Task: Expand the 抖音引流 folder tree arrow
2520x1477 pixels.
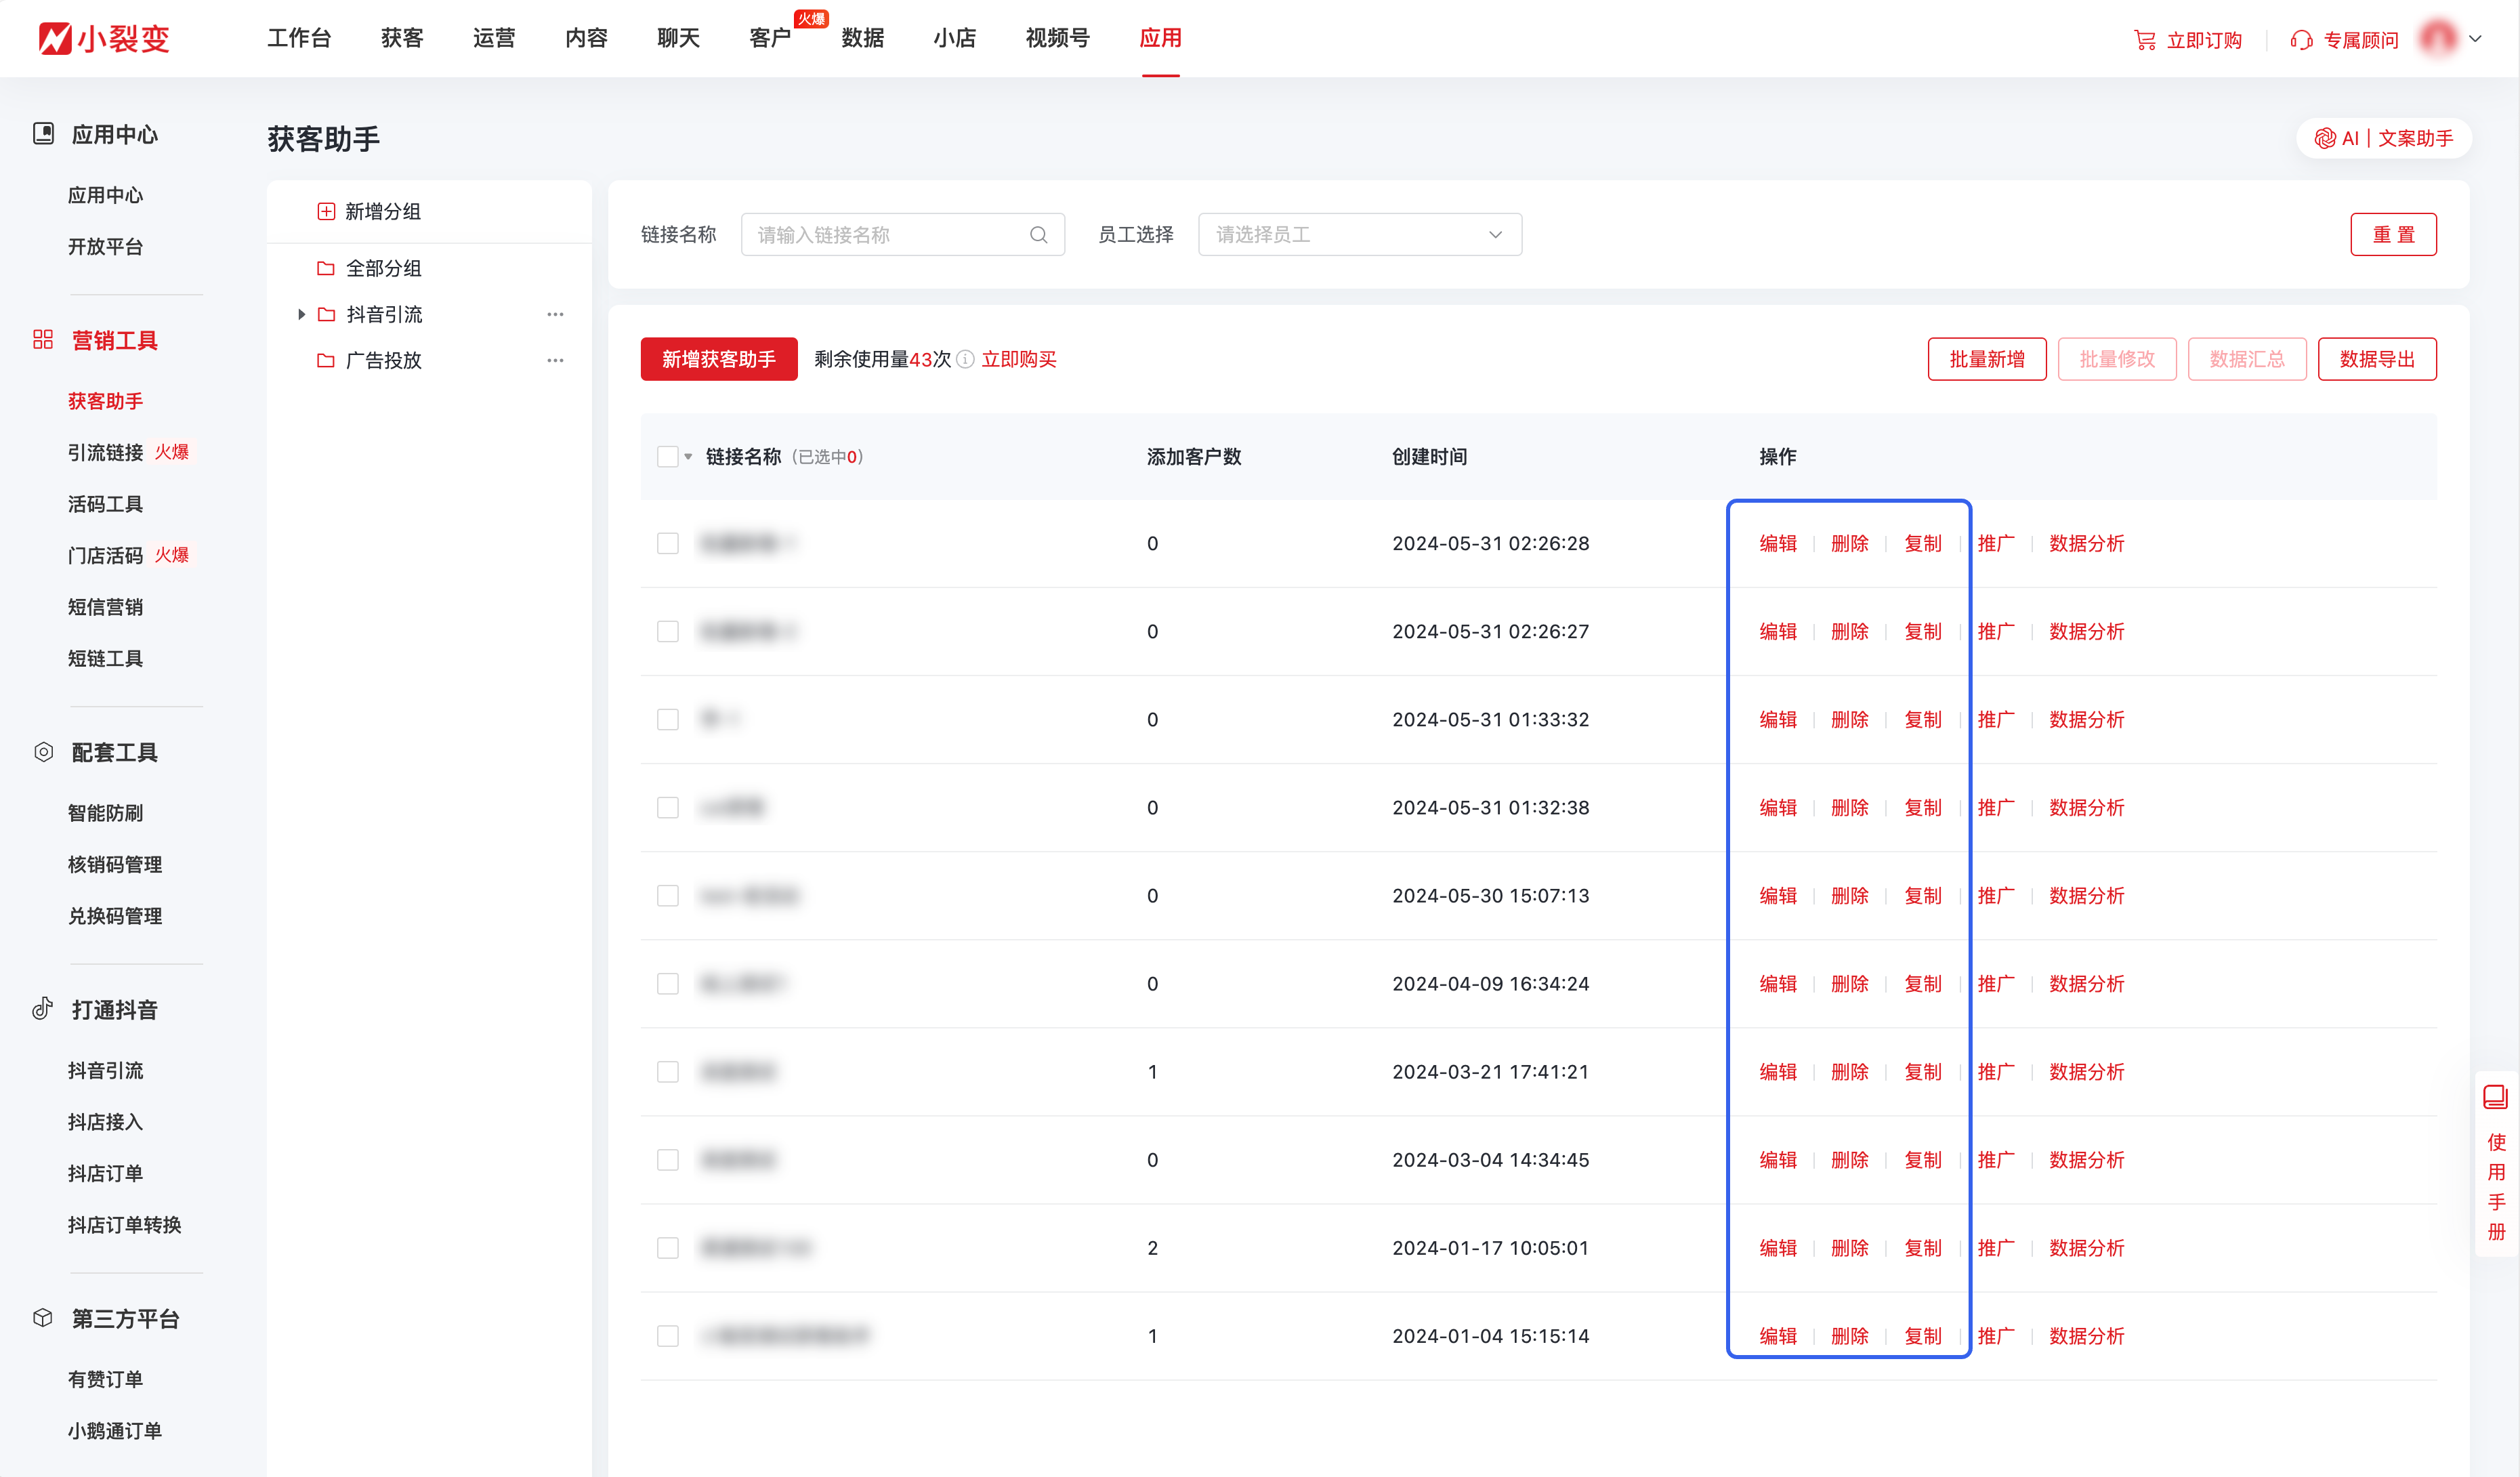Action: pos(301,314)
